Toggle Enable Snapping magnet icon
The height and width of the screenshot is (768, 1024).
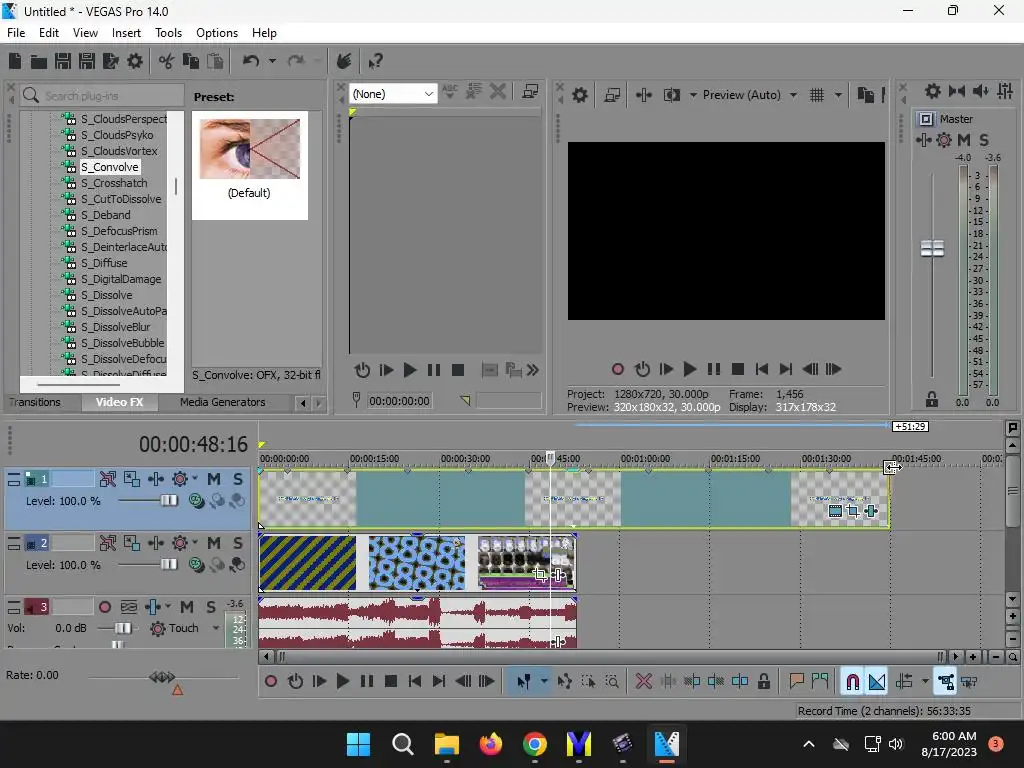pyautogui.click(x=852, y=682)
